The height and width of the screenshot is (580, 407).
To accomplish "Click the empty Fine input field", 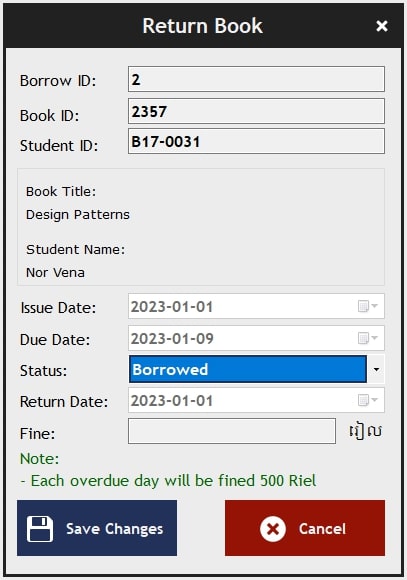I will (232, 431).
